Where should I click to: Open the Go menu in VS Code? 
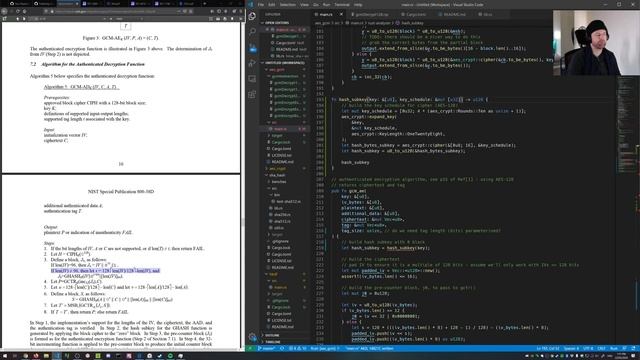(316, 4)
